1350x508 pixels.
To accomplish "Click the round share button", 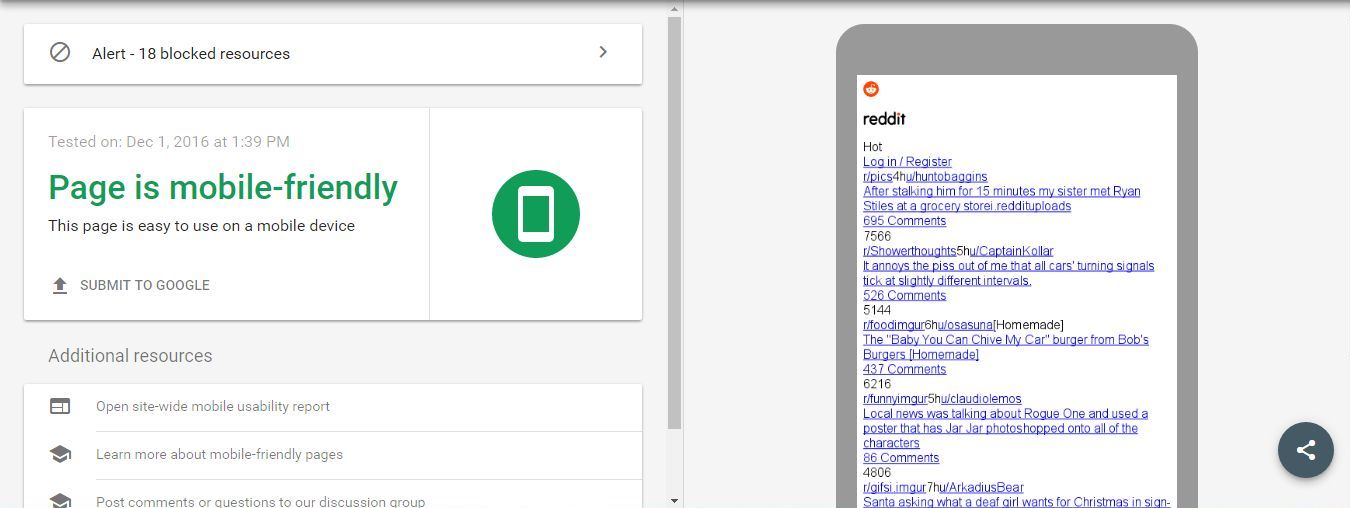I will pyautogui.click(x=1306, y=450).
